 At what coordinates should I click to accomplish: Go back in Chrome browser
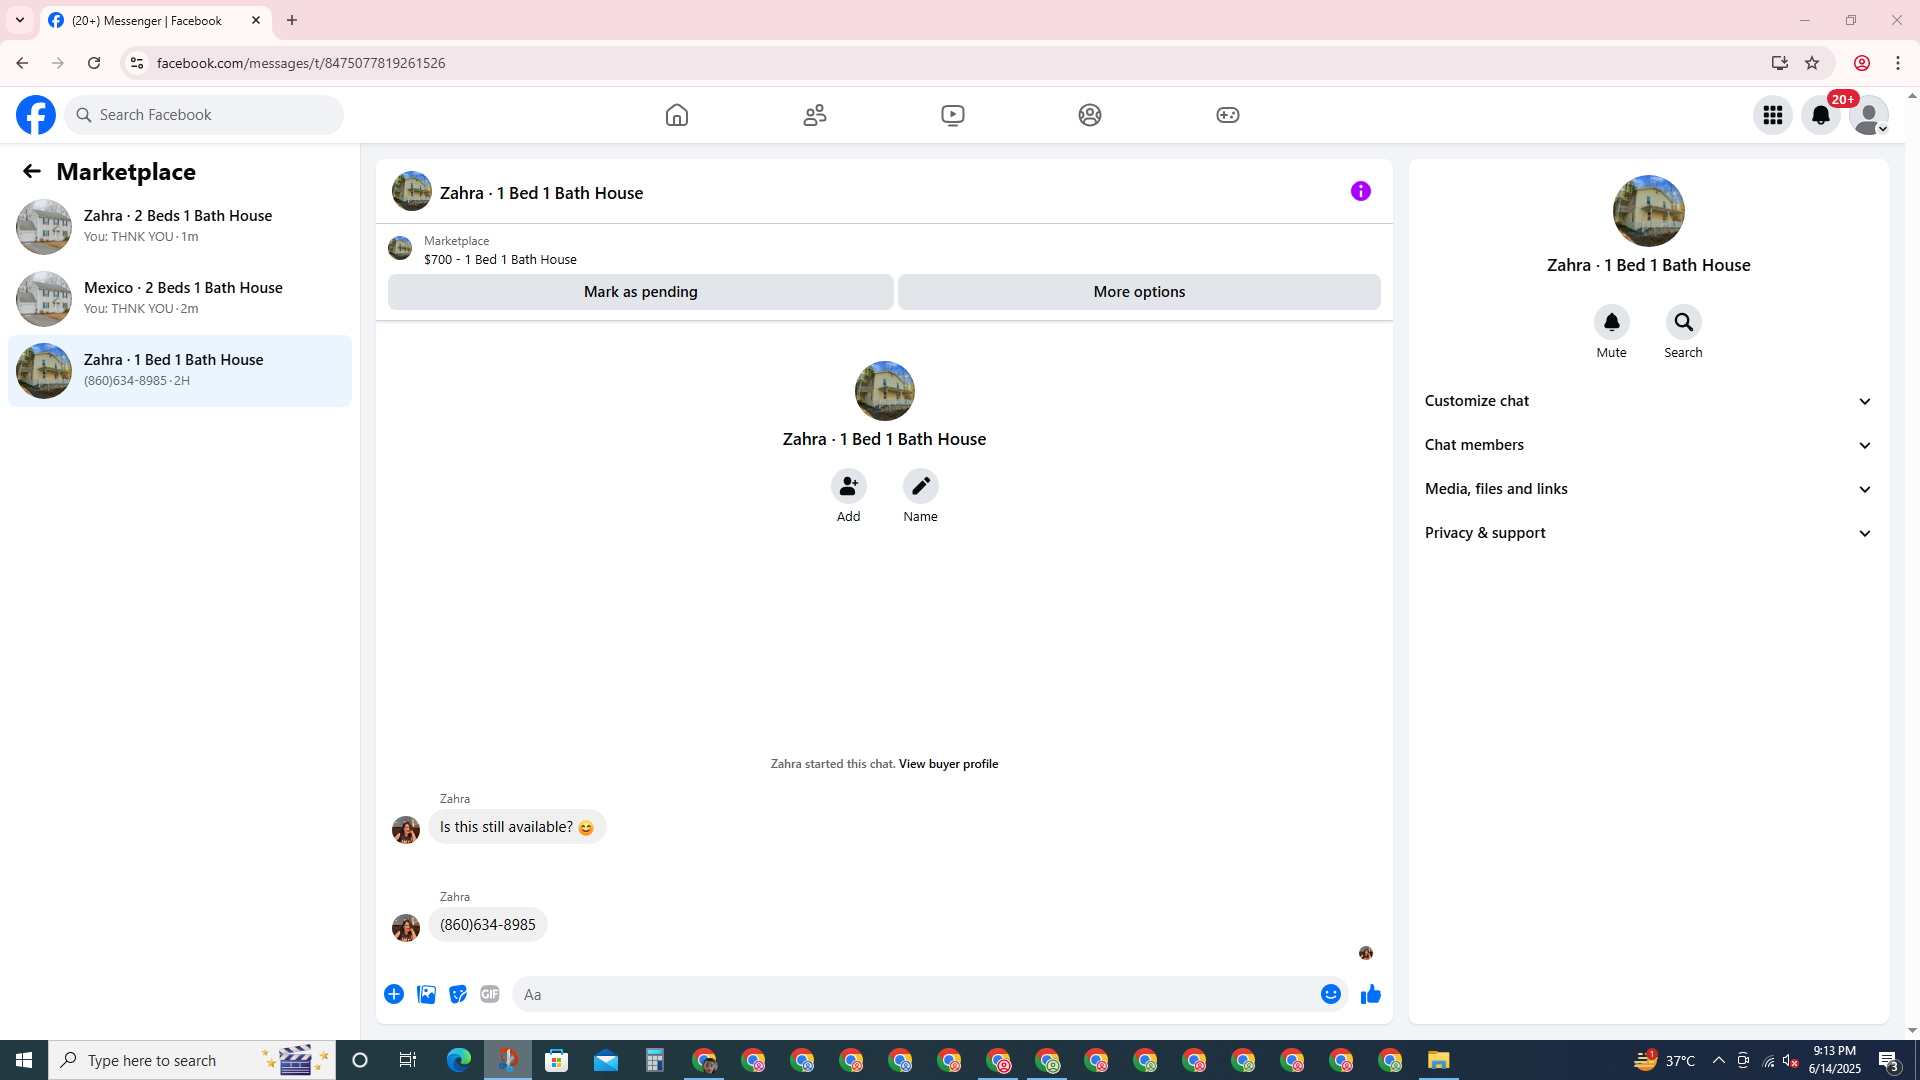coord(22,63)
